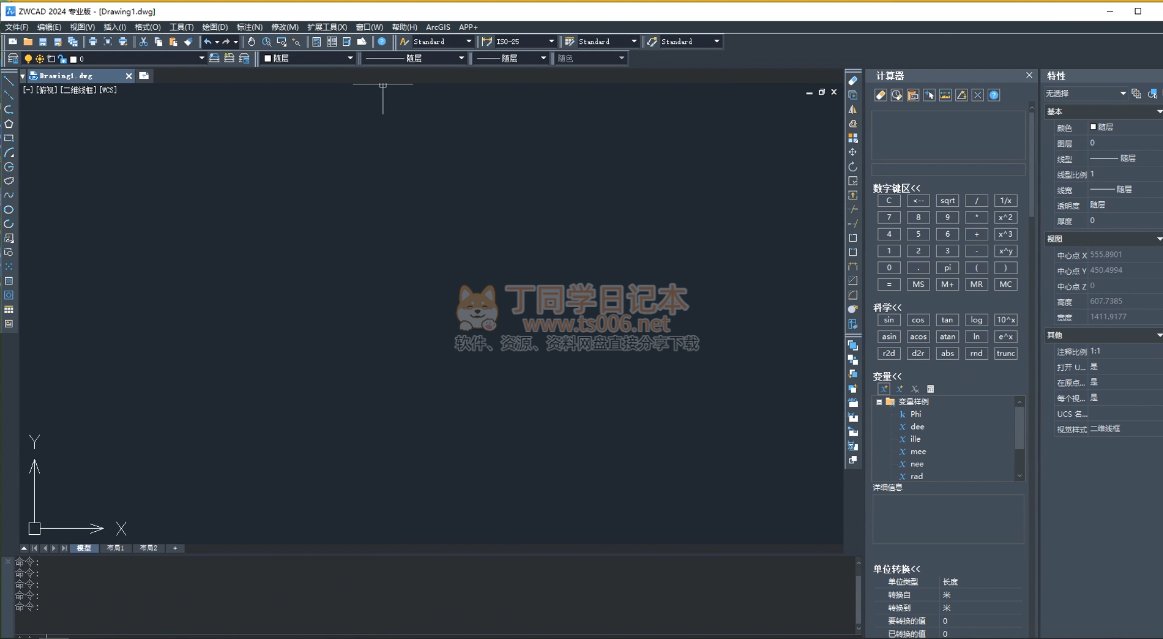Open the 无选择 selection dropdown

pyautogui.click(x=1123, y=93)
